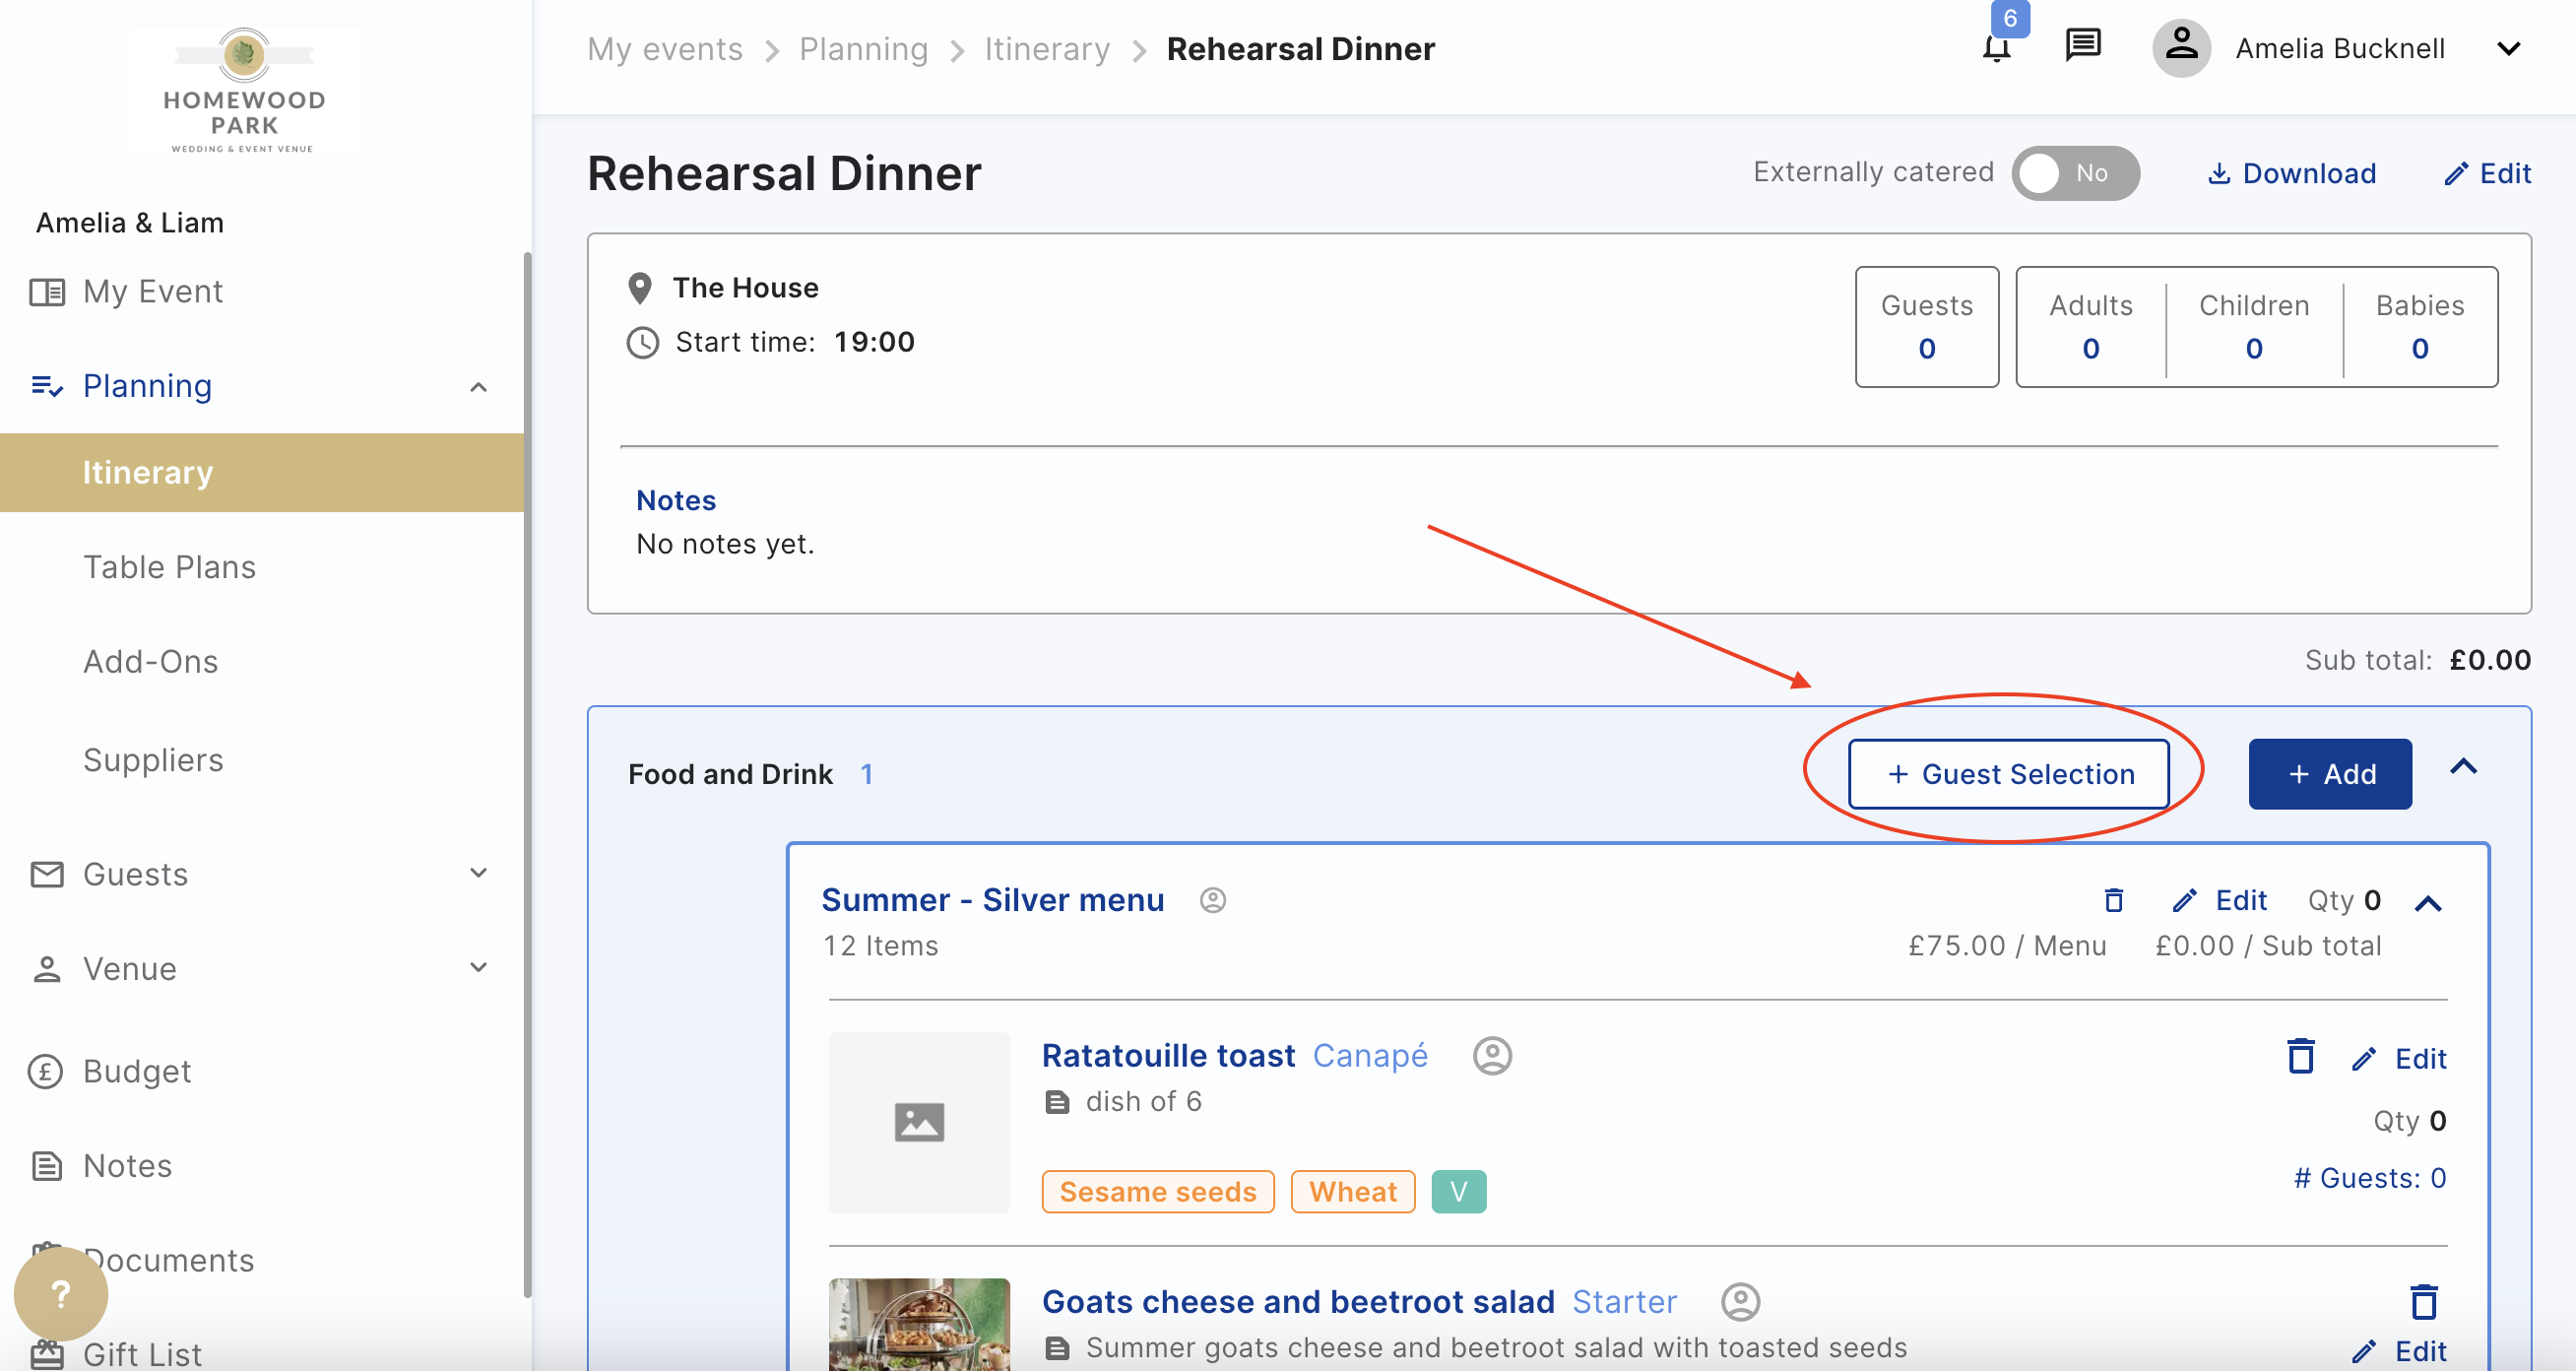The image size is (2576, 1371).
Task: Click the # Guests: 0 link
Action: point(2370,1178)
